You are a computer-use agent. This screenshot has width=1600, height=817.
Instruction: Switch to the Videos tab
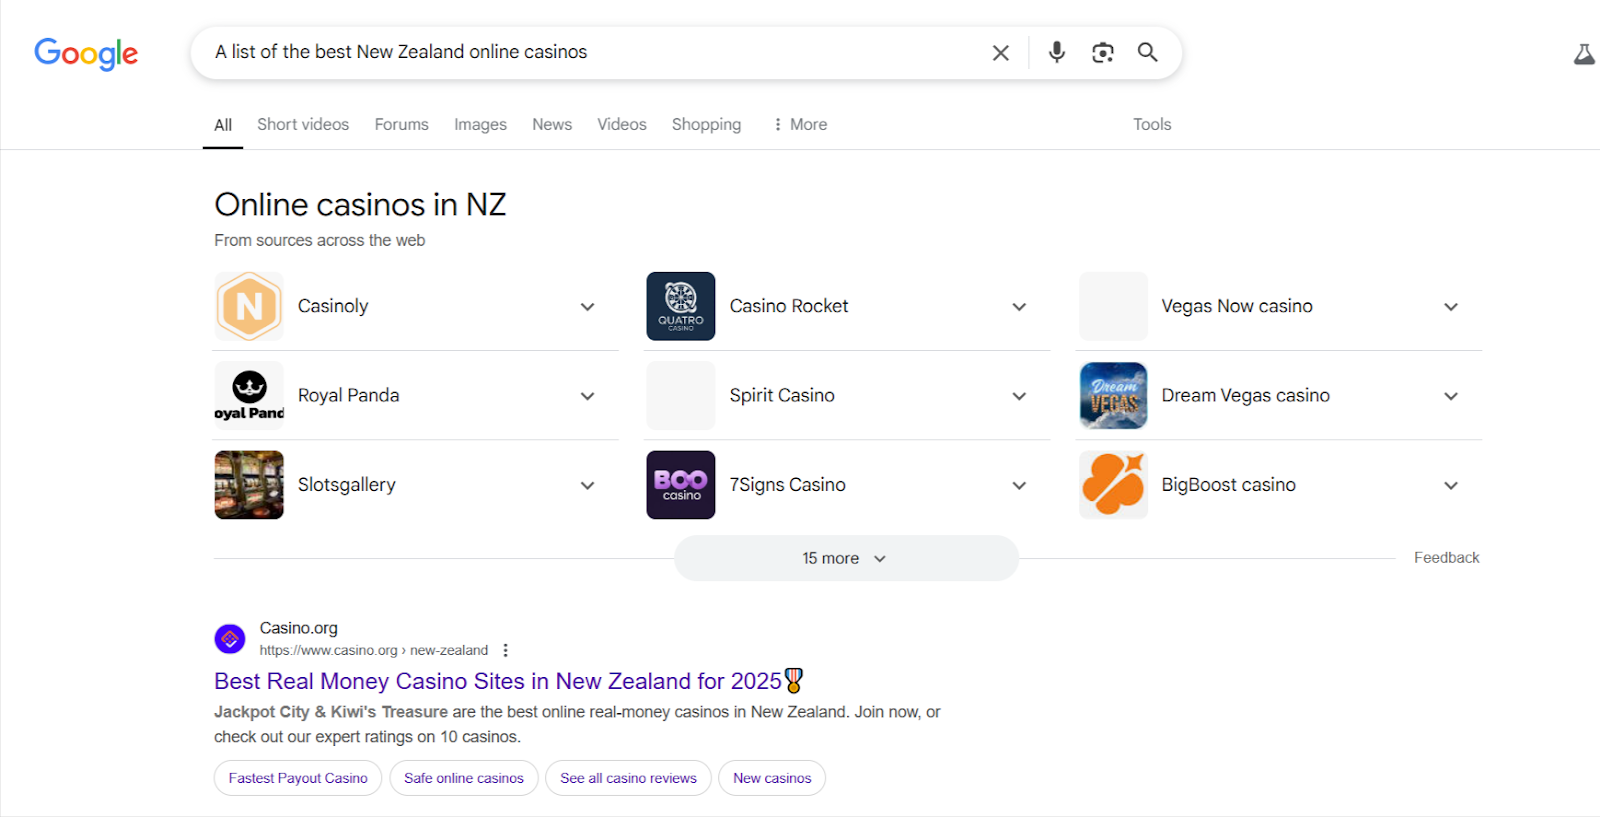click(622, 124)
